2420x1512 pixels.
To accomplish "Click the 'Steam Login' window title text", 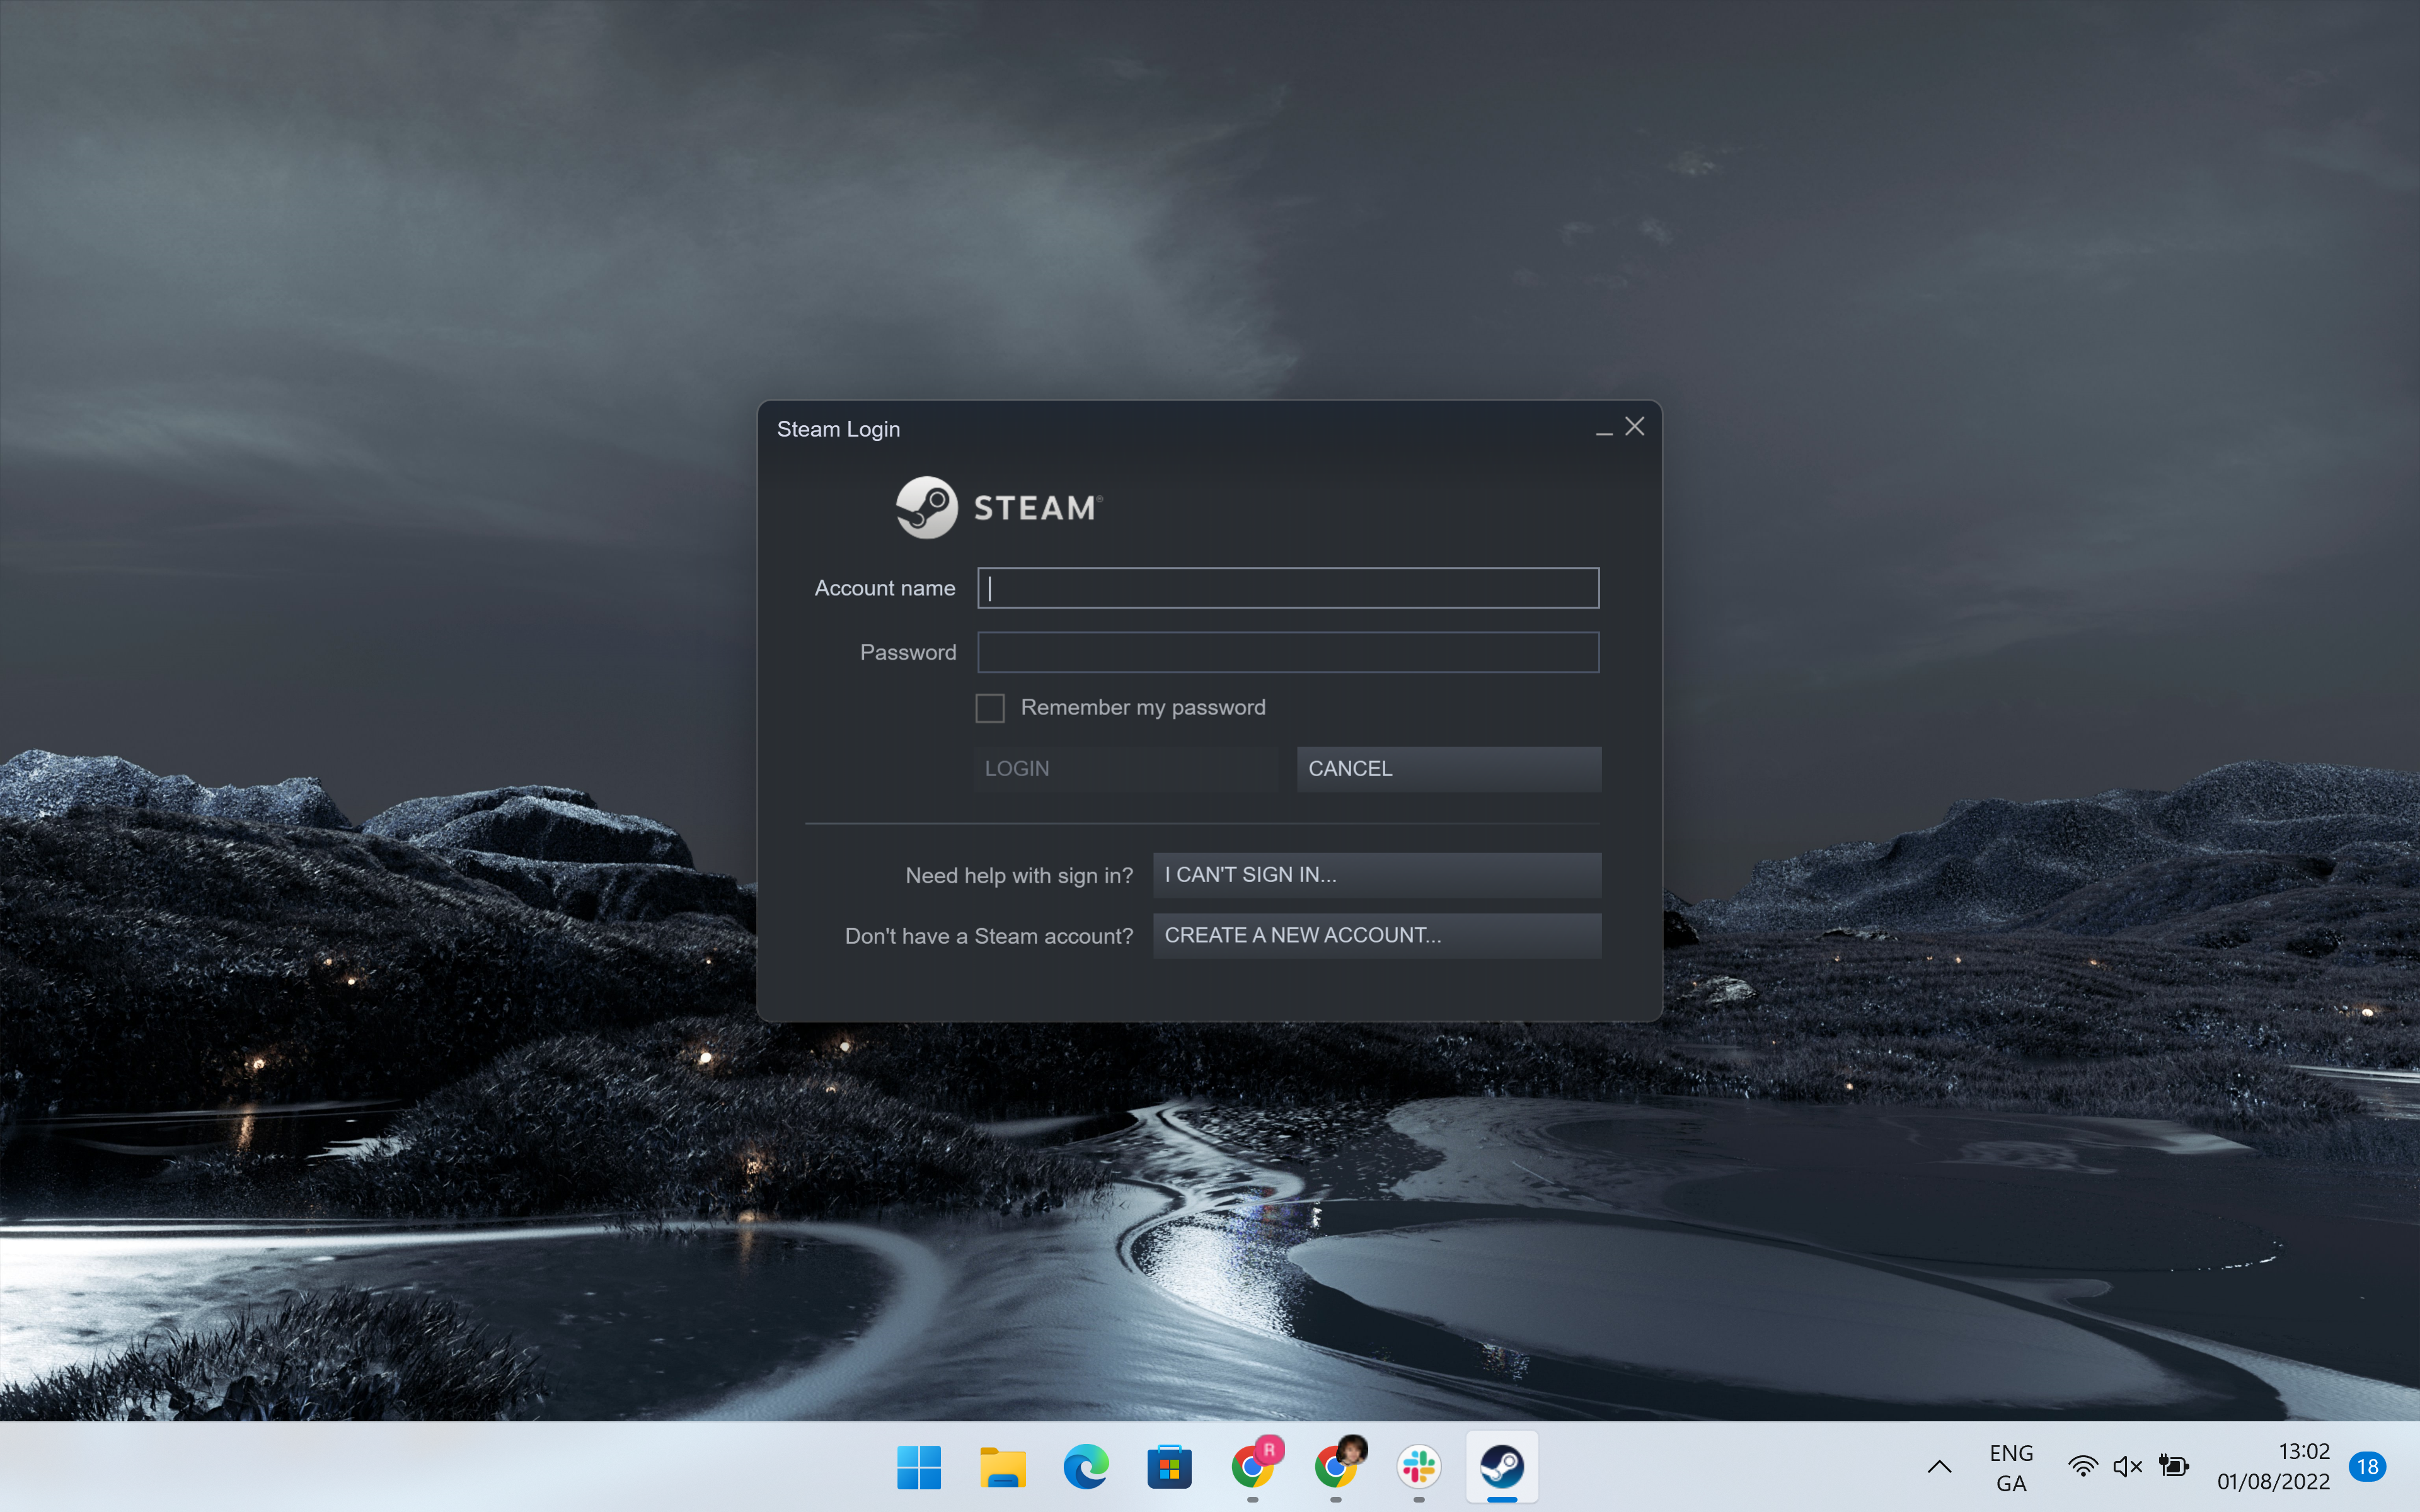I will click(838, 429).
